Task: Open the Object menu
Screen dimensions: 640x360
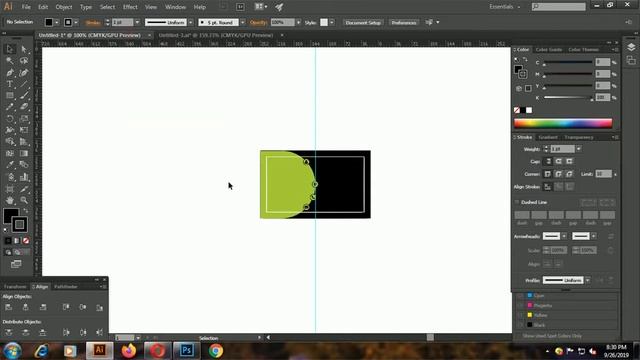Action: coord(64,7)
